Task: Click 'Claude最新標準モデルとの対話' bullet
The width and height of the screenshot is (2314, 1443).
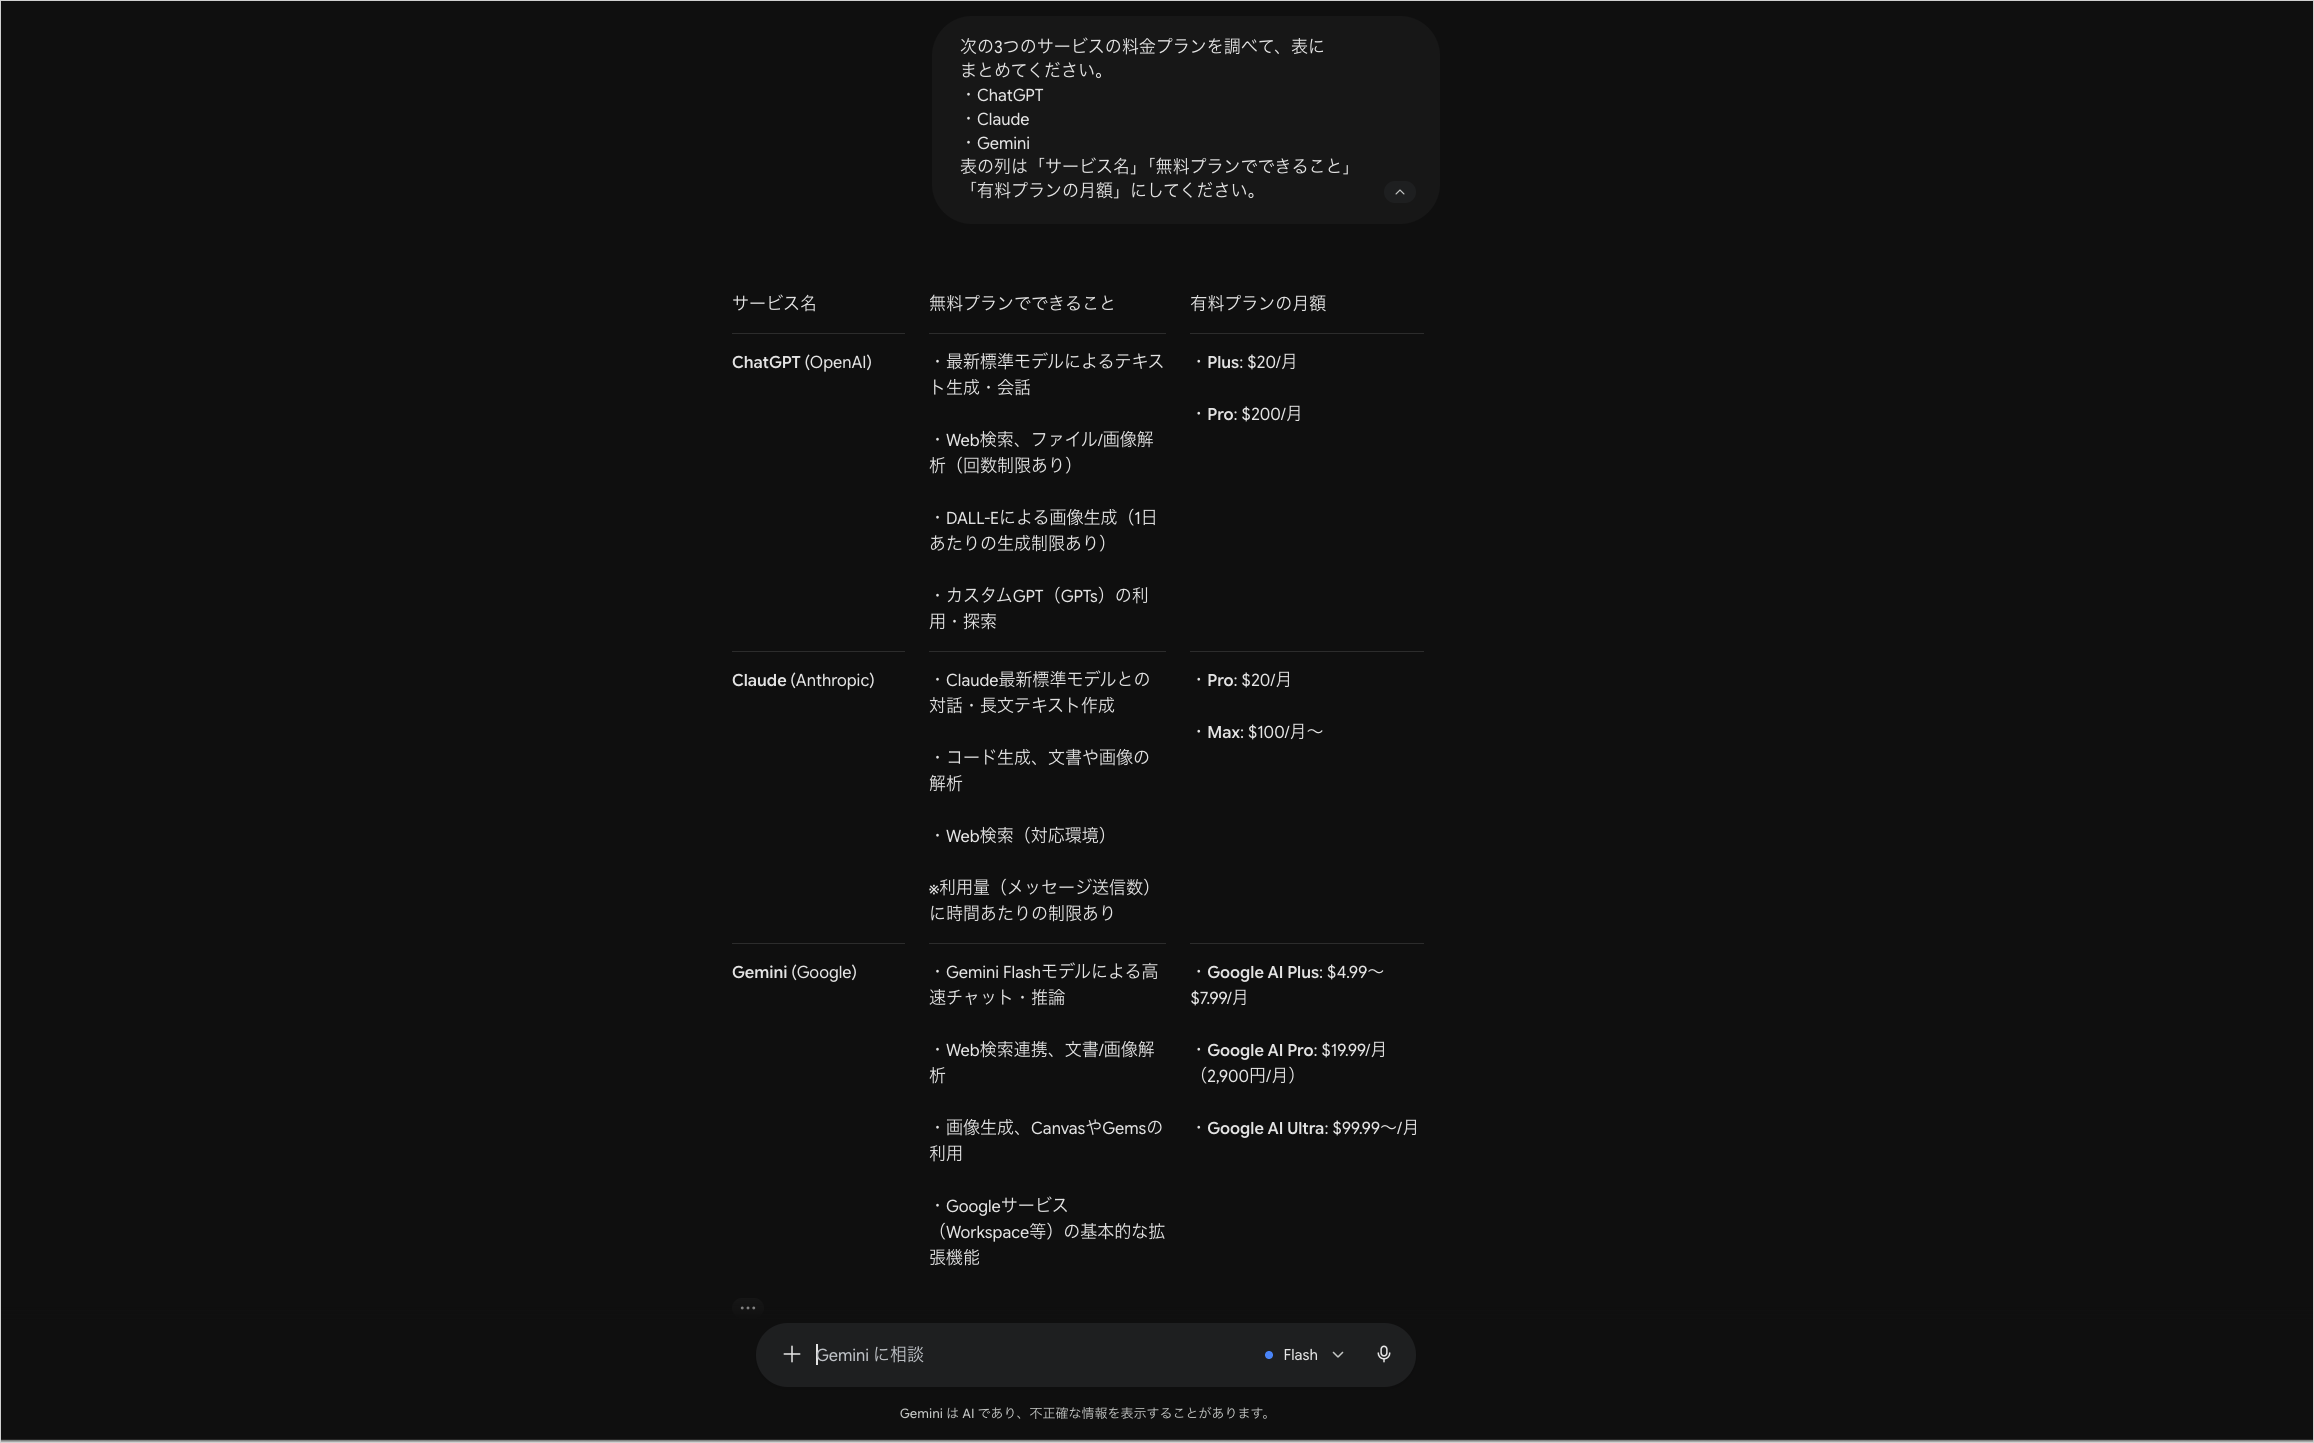Action: 1039,692
